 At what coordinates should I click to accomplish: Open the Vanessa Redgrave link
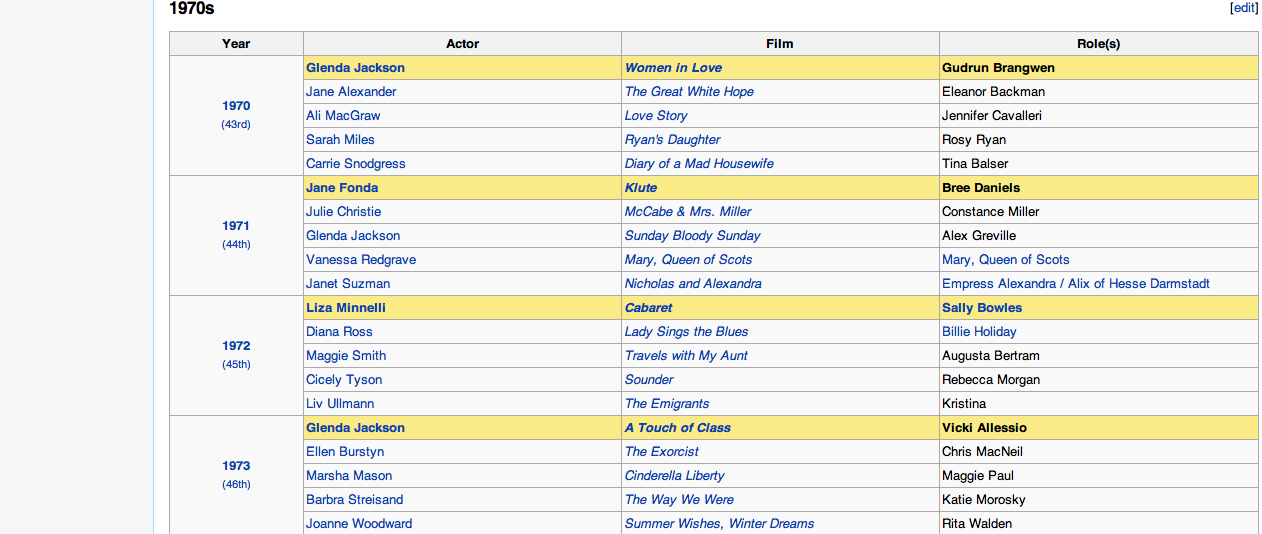[361, 260]
